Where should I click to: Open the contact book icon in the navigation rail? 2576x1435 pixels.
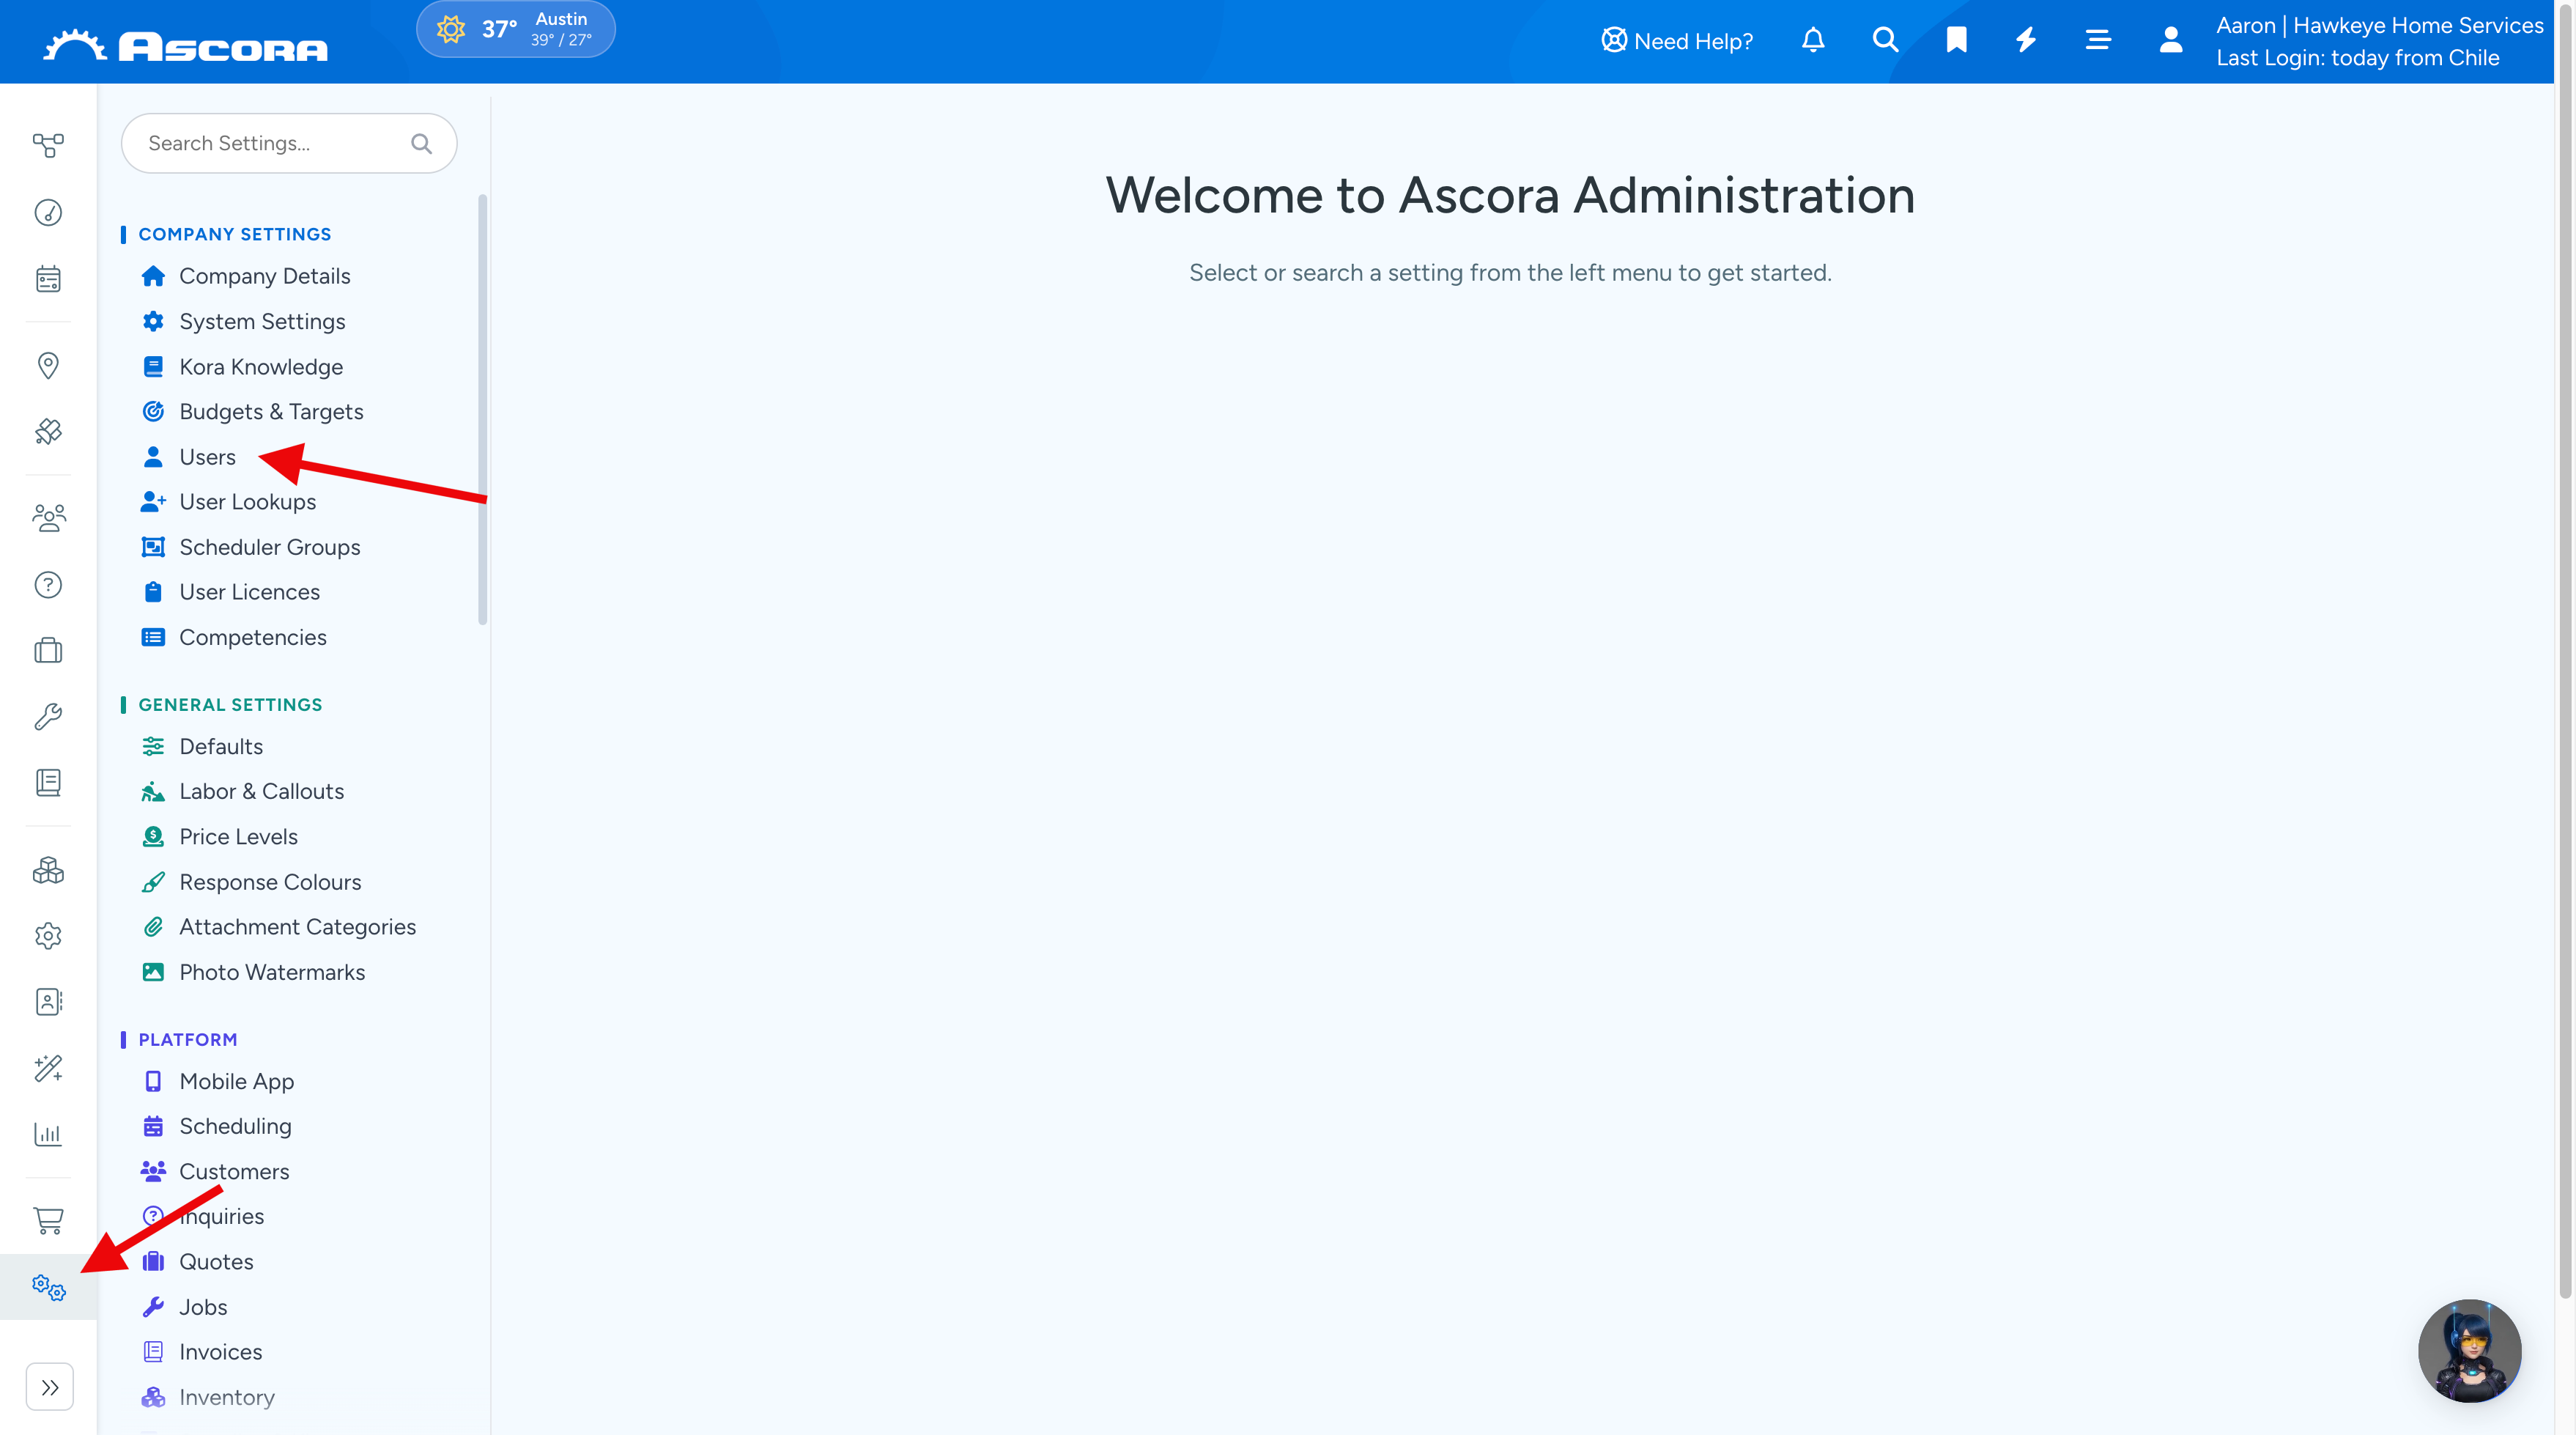coord(48,1002)
